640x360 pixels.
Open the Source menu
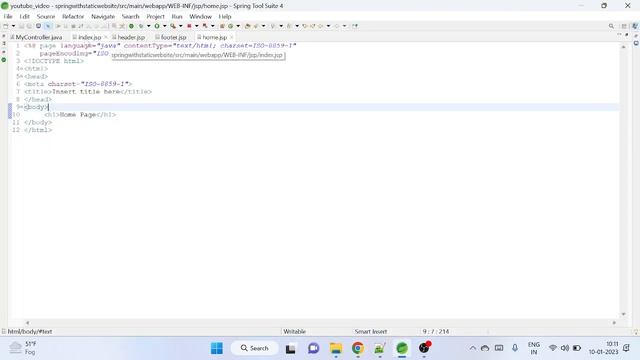click(46, 16)
